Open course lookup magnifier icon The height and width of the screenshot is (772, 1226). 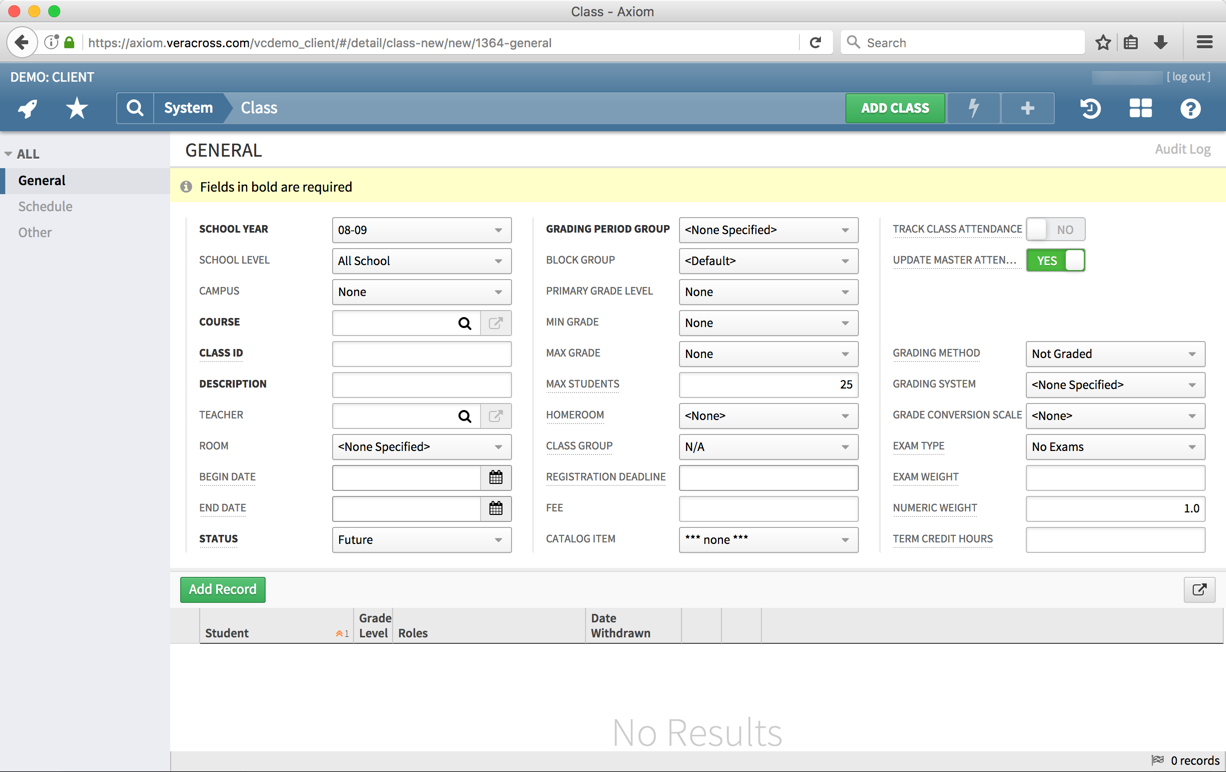click(465, 323)
